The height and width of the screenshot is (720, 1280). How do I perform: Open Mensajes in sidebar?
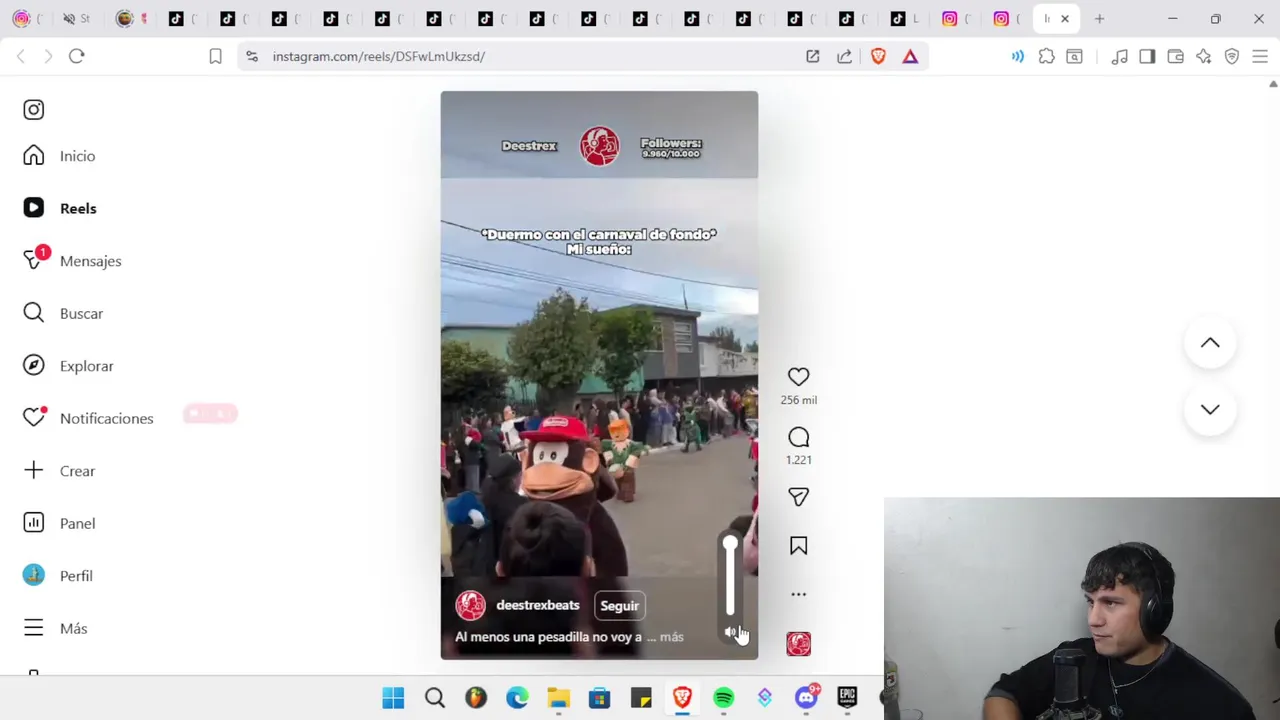[72, 261]
